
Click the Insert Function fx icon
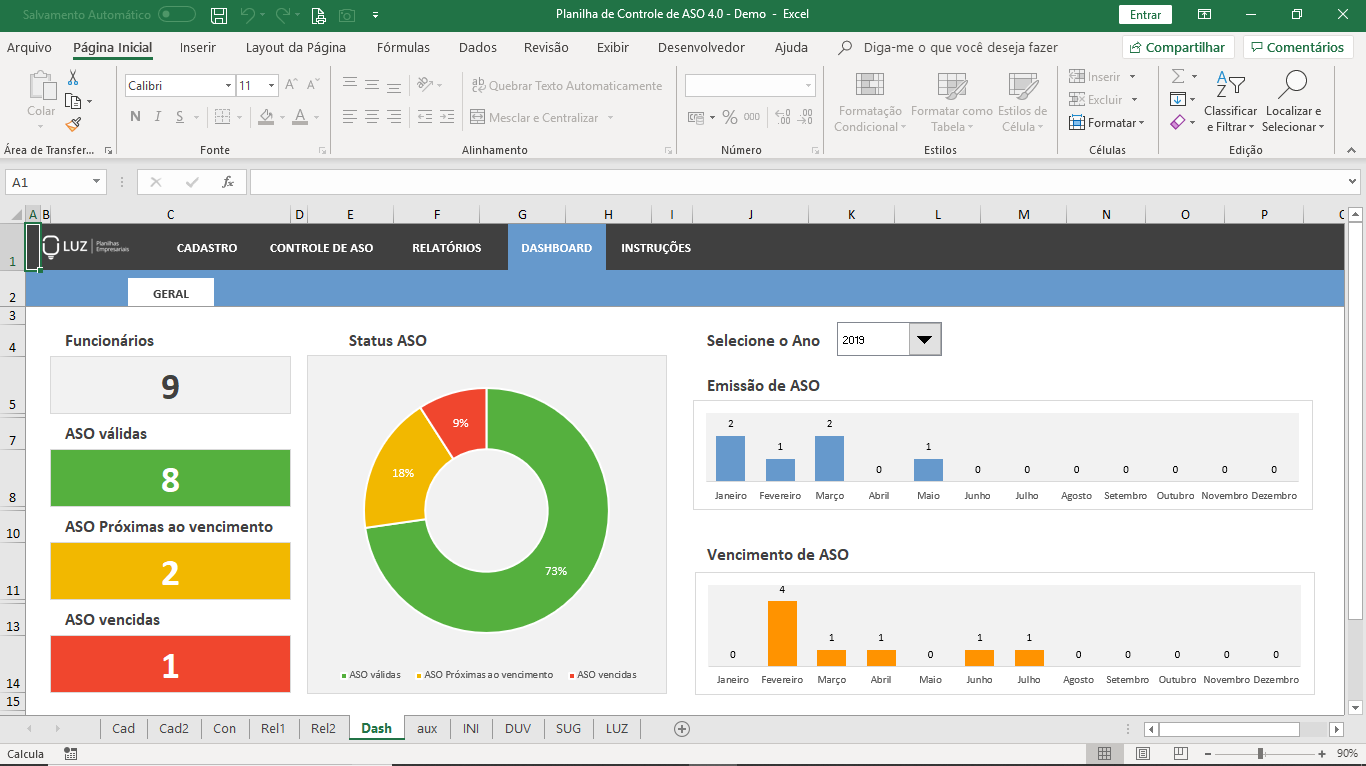[x=227, y=182]
